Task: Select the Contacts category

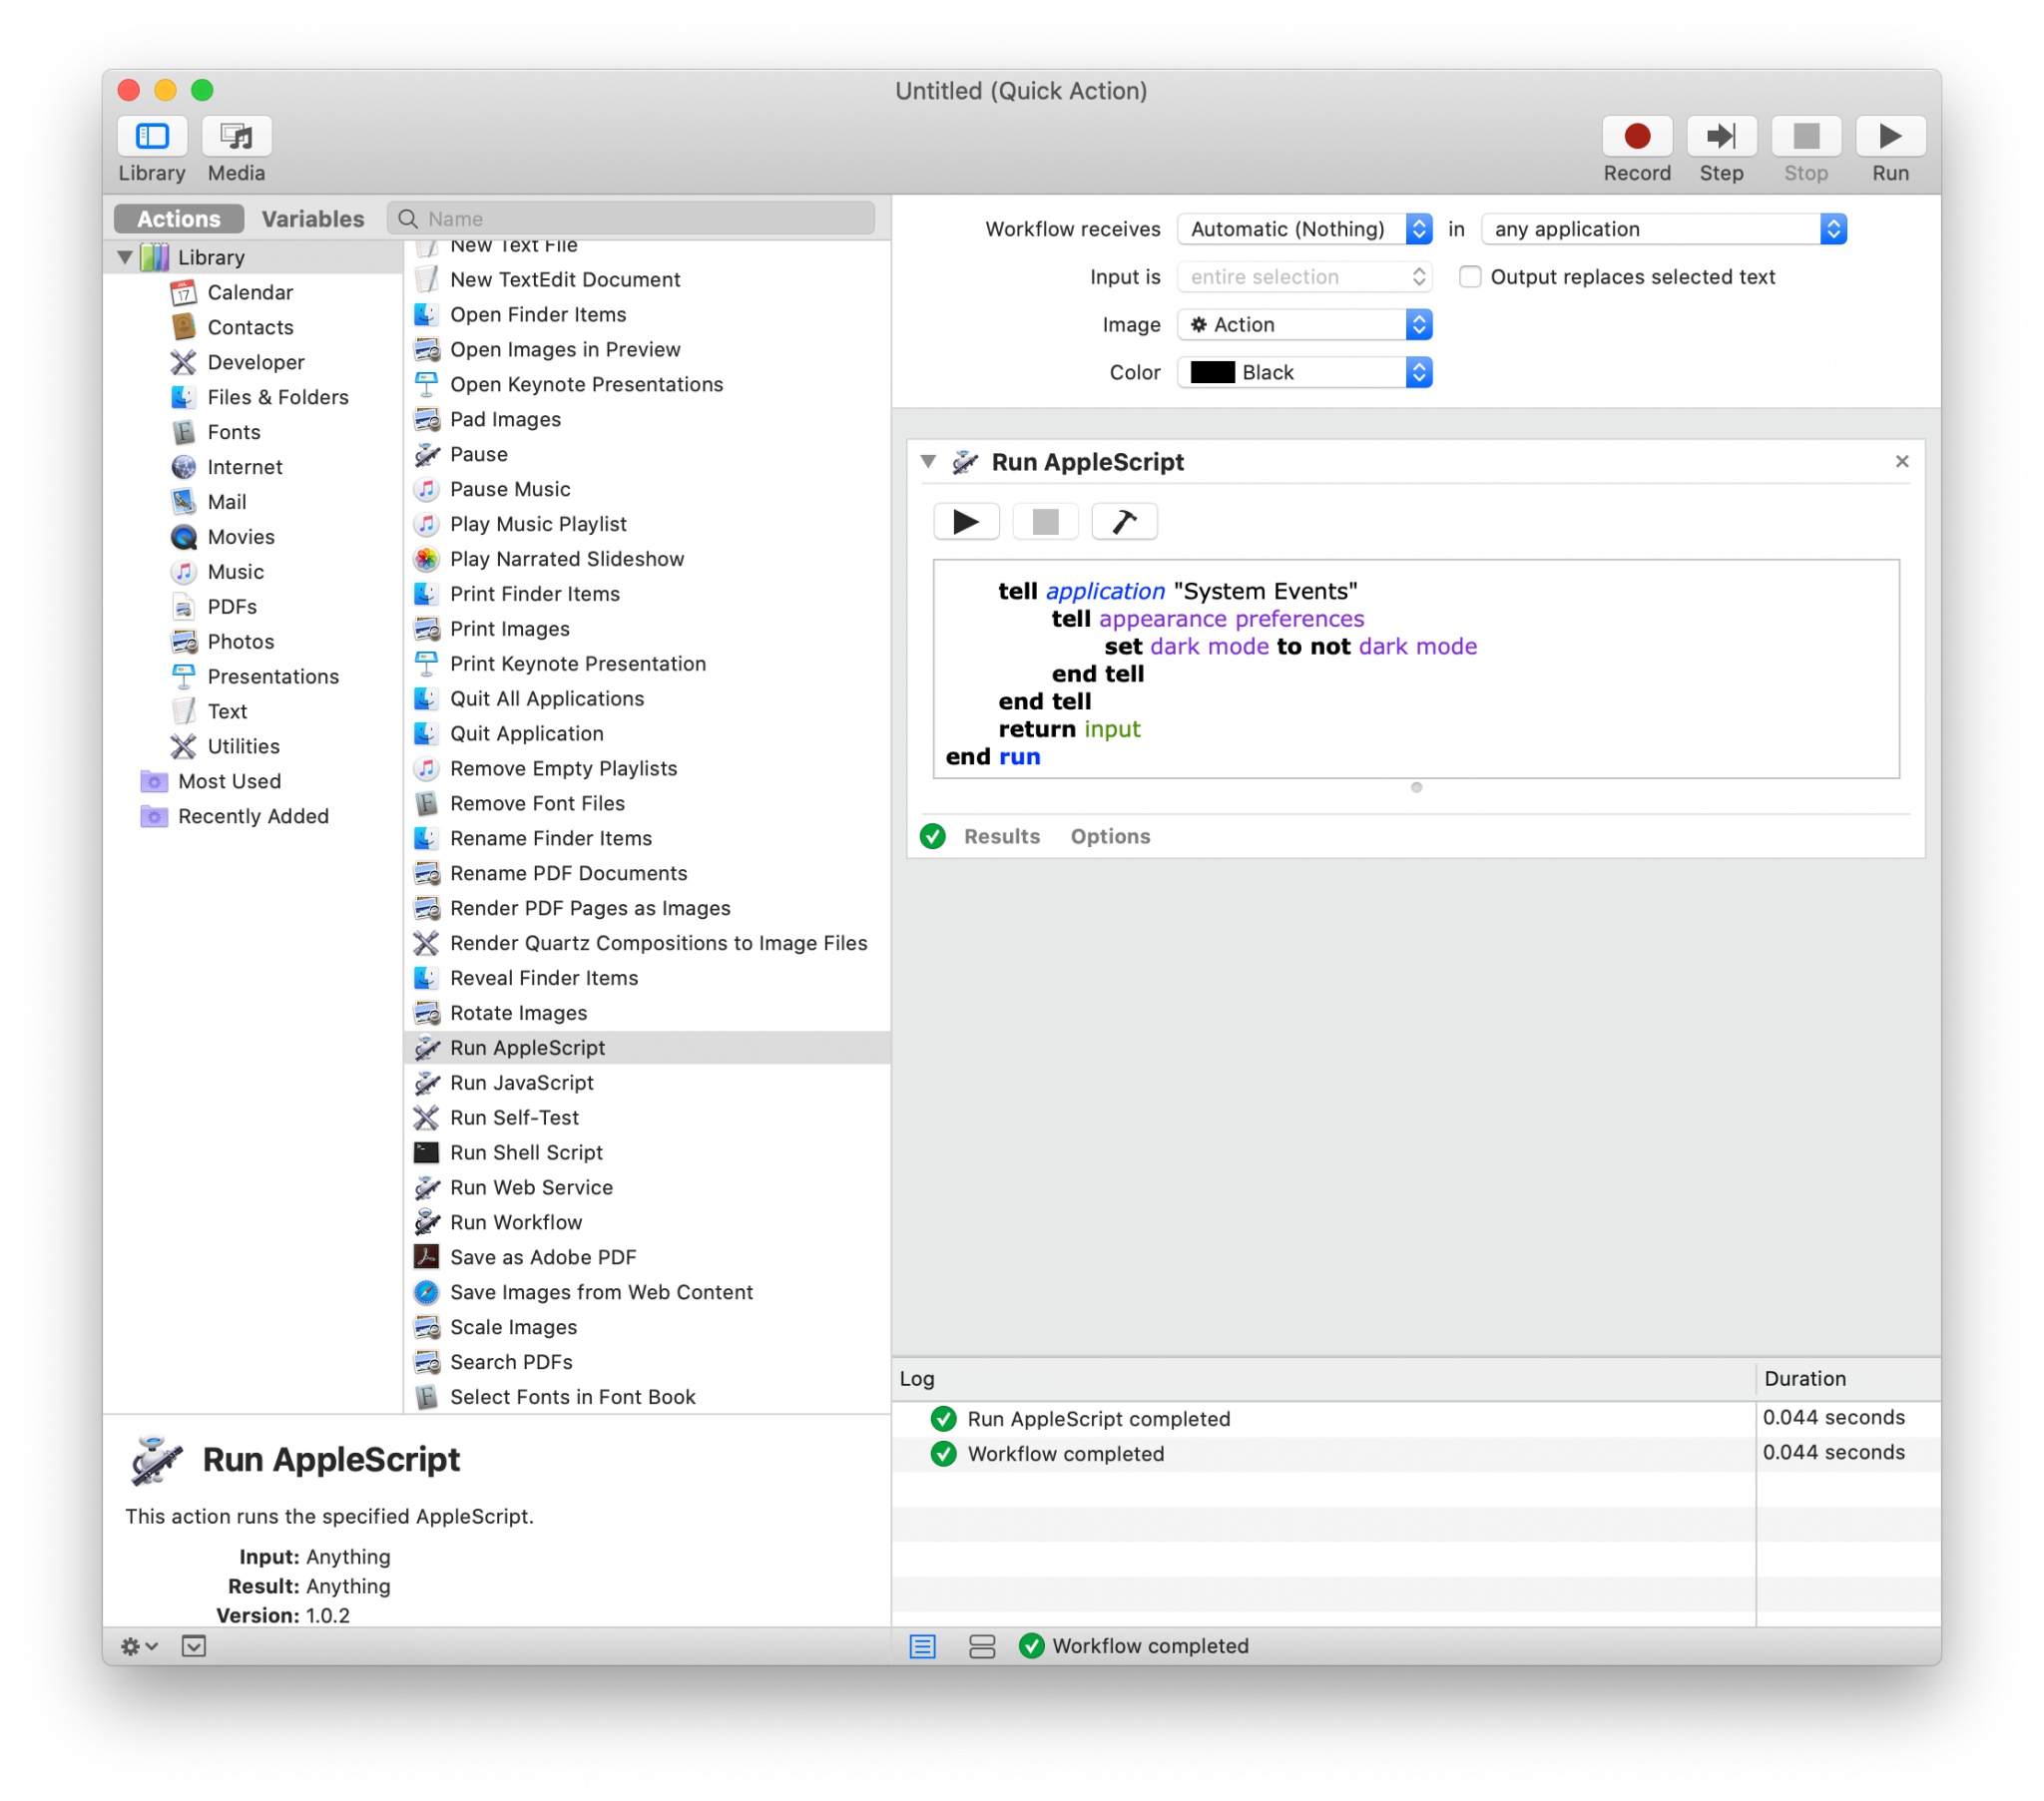Action: point(250,327)
